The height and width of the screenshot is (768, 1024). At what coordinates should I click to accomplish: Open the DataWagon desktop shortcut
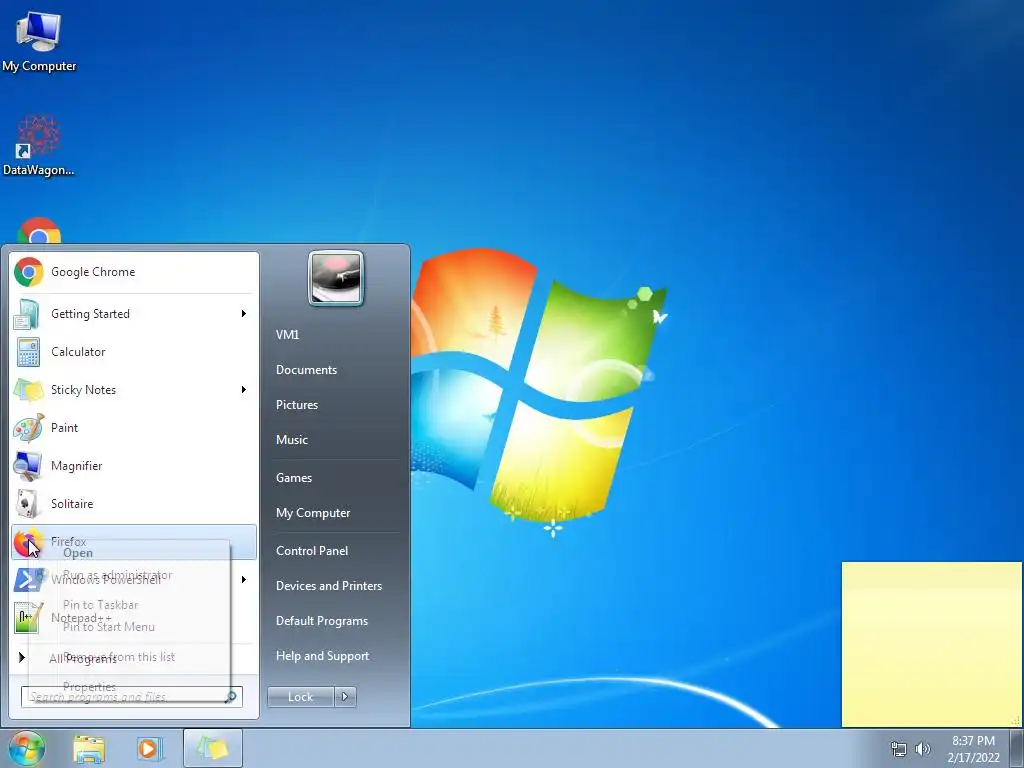point(39,145)
